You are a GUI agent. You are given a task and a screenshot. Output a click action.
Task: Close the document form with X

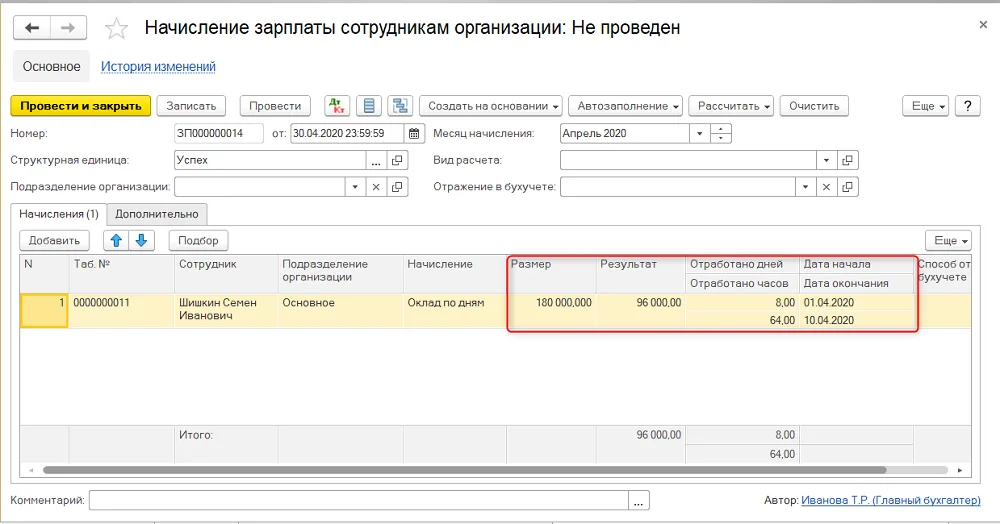pos(983,25)
